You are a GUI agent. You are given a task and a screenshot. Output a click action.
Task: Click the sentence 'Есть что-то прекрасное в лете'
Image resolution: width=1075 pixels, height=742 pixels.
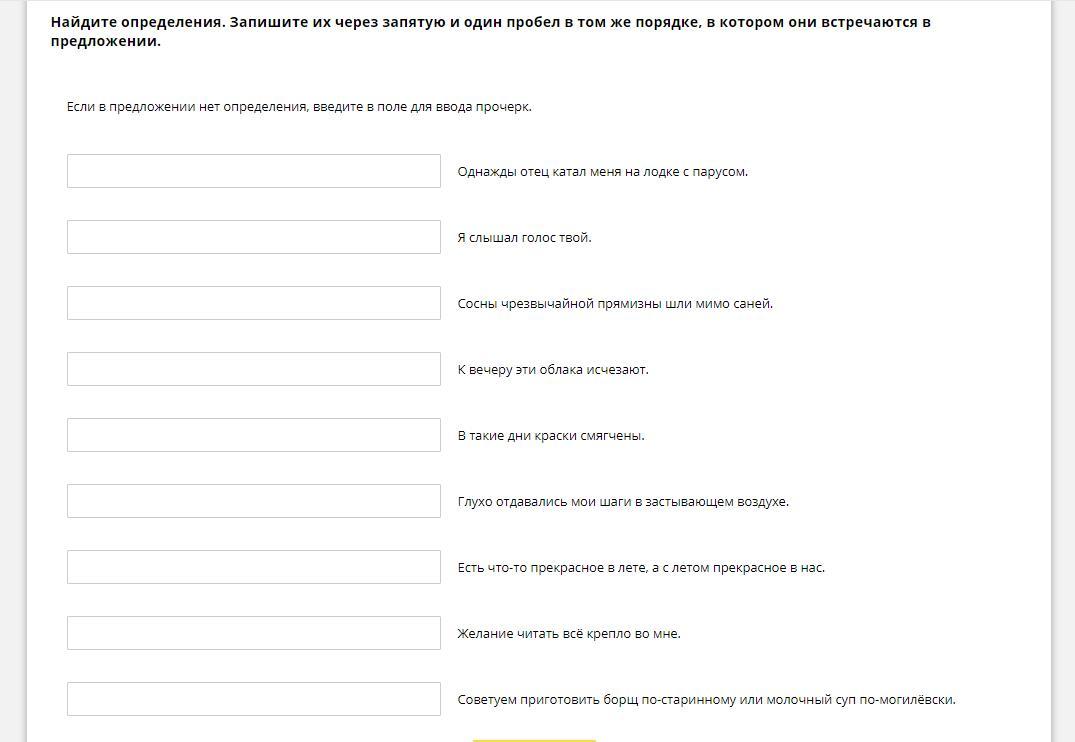(641, 568)
